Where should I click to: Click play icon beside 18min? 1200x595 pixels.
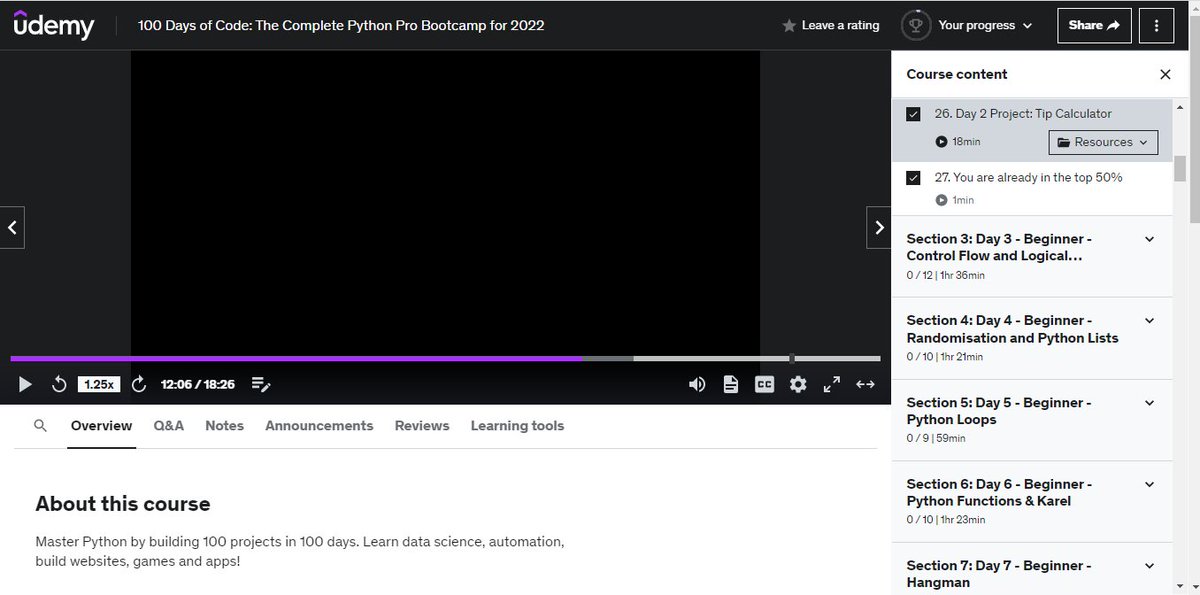(x=941, y=142)
